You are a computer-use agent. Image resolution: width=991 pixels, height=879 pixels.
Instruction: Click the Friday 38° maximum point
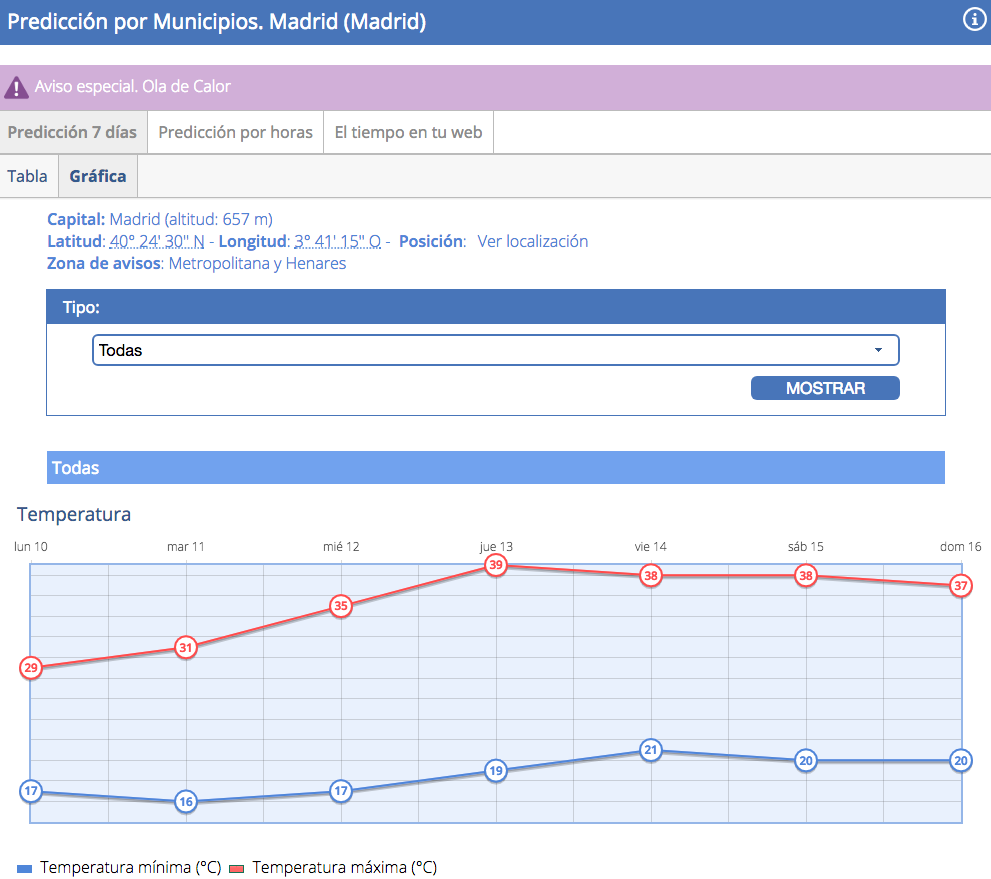tap(651, 576)
